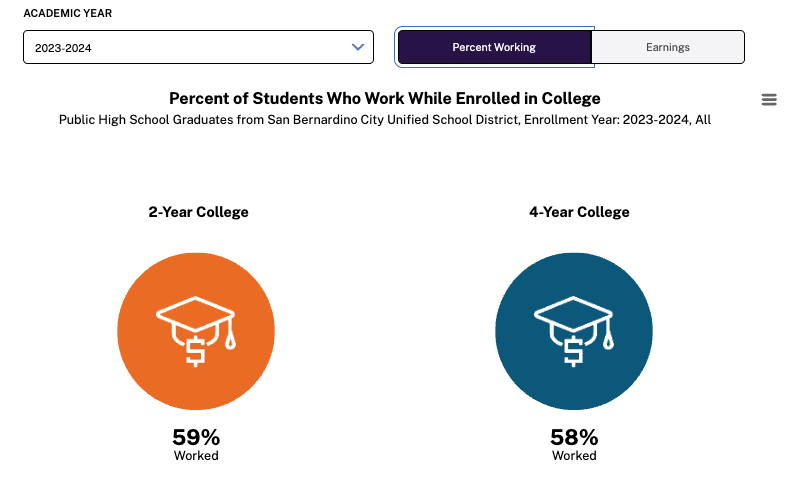Open the chart hamburger menu icon
Screen dimensions: 798x492
point(769,99)
